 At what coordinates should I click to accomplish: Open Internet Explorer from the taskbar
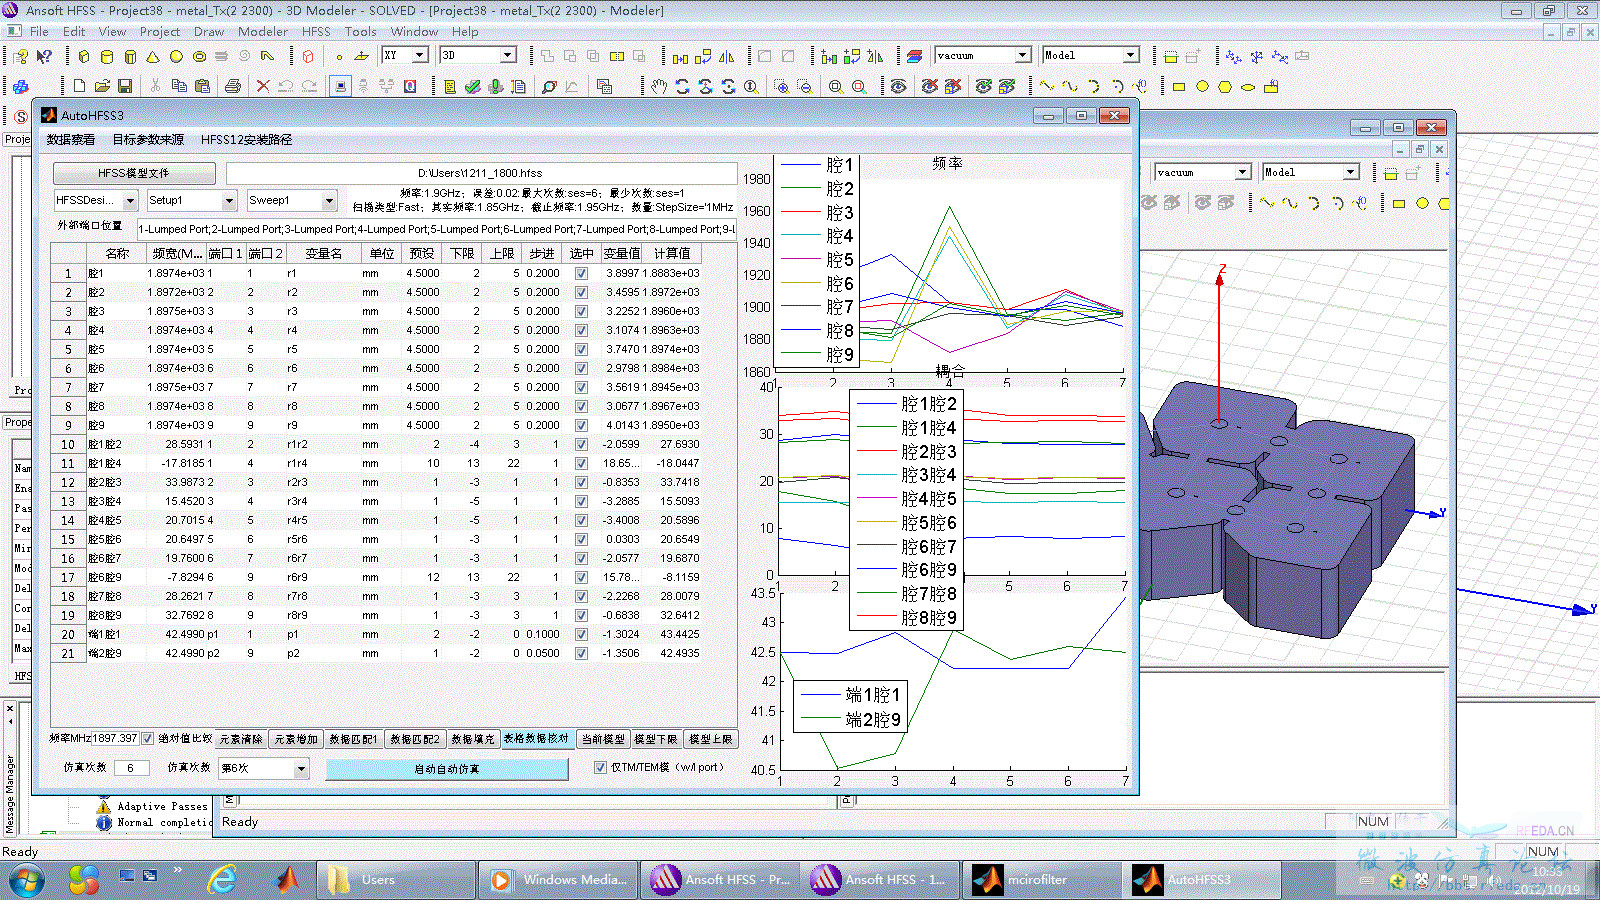pos(222,880)
